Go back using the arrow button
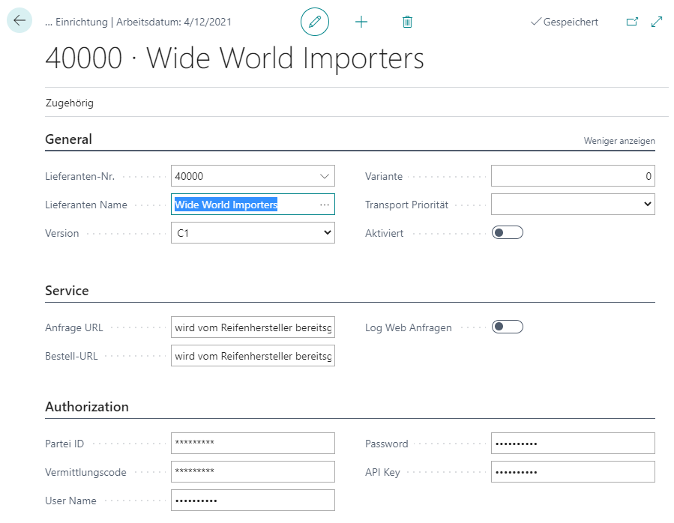674x523 pixels. (19, 20)
